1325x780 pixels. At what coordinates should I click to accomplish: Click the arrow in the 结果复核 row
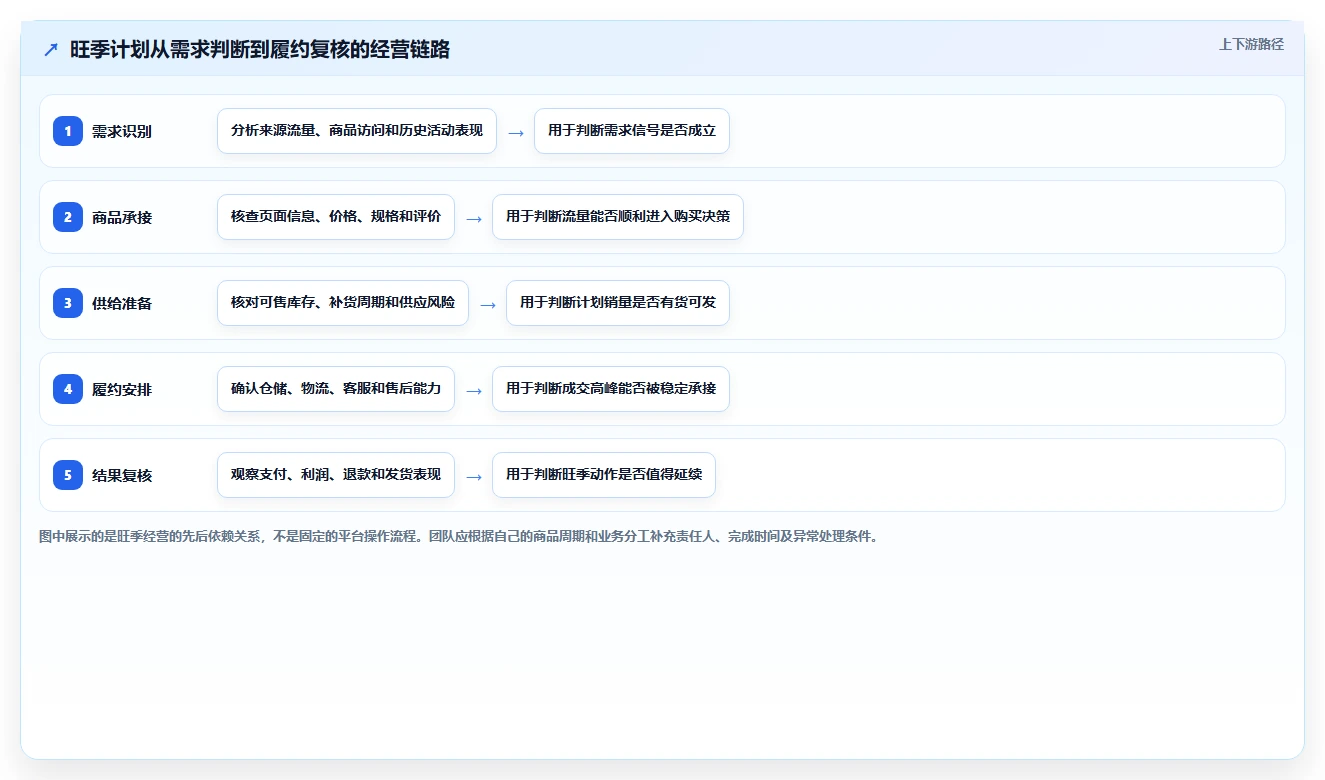[x=474, y=476]
